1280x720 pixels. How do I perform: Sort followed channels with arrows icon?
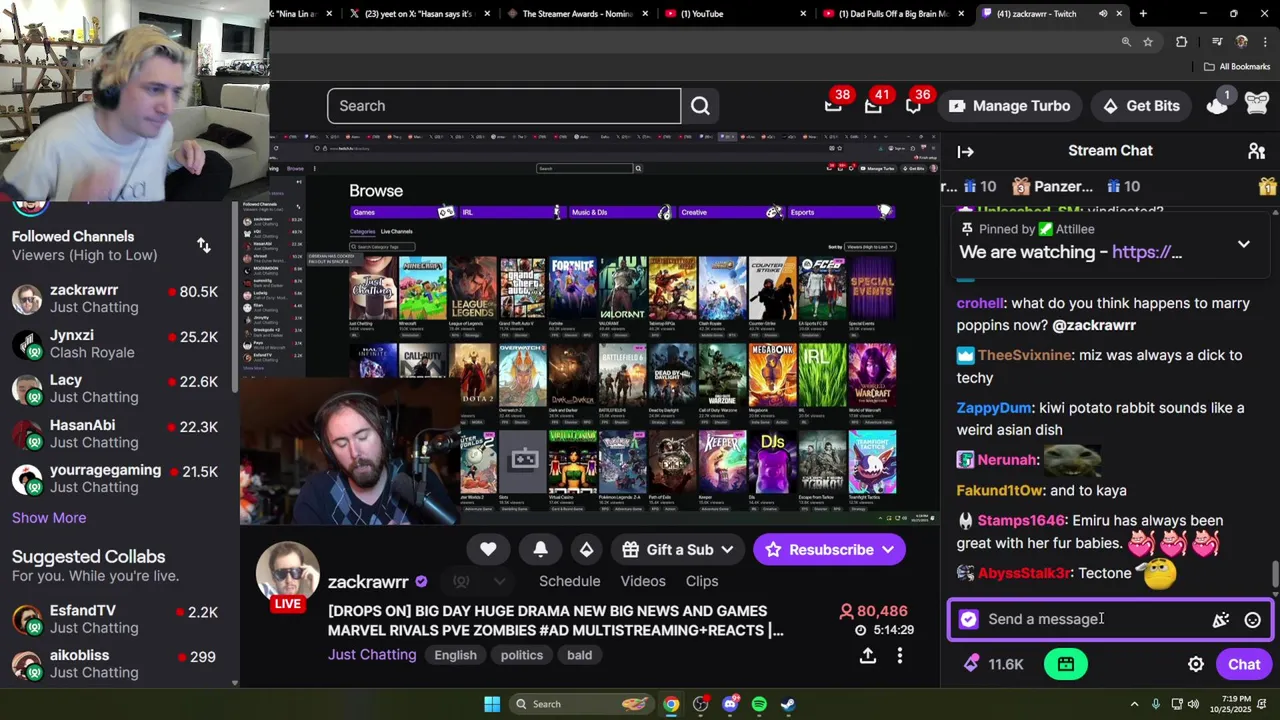[x=203, y=246]
